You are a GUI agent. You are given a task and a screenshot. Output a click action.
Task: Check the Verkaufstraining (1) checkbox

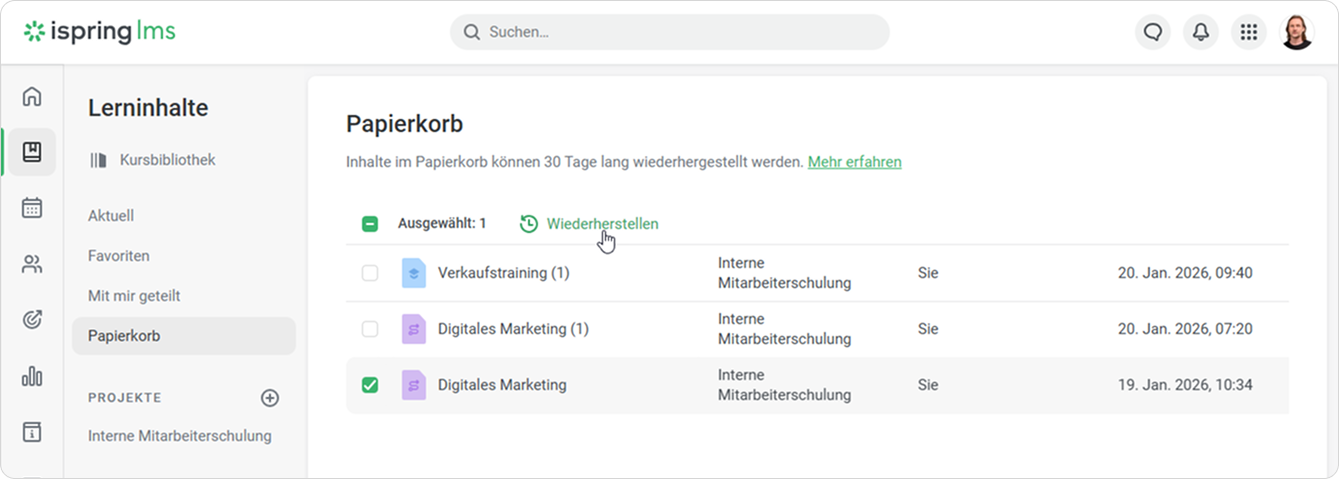coord(370,273)
